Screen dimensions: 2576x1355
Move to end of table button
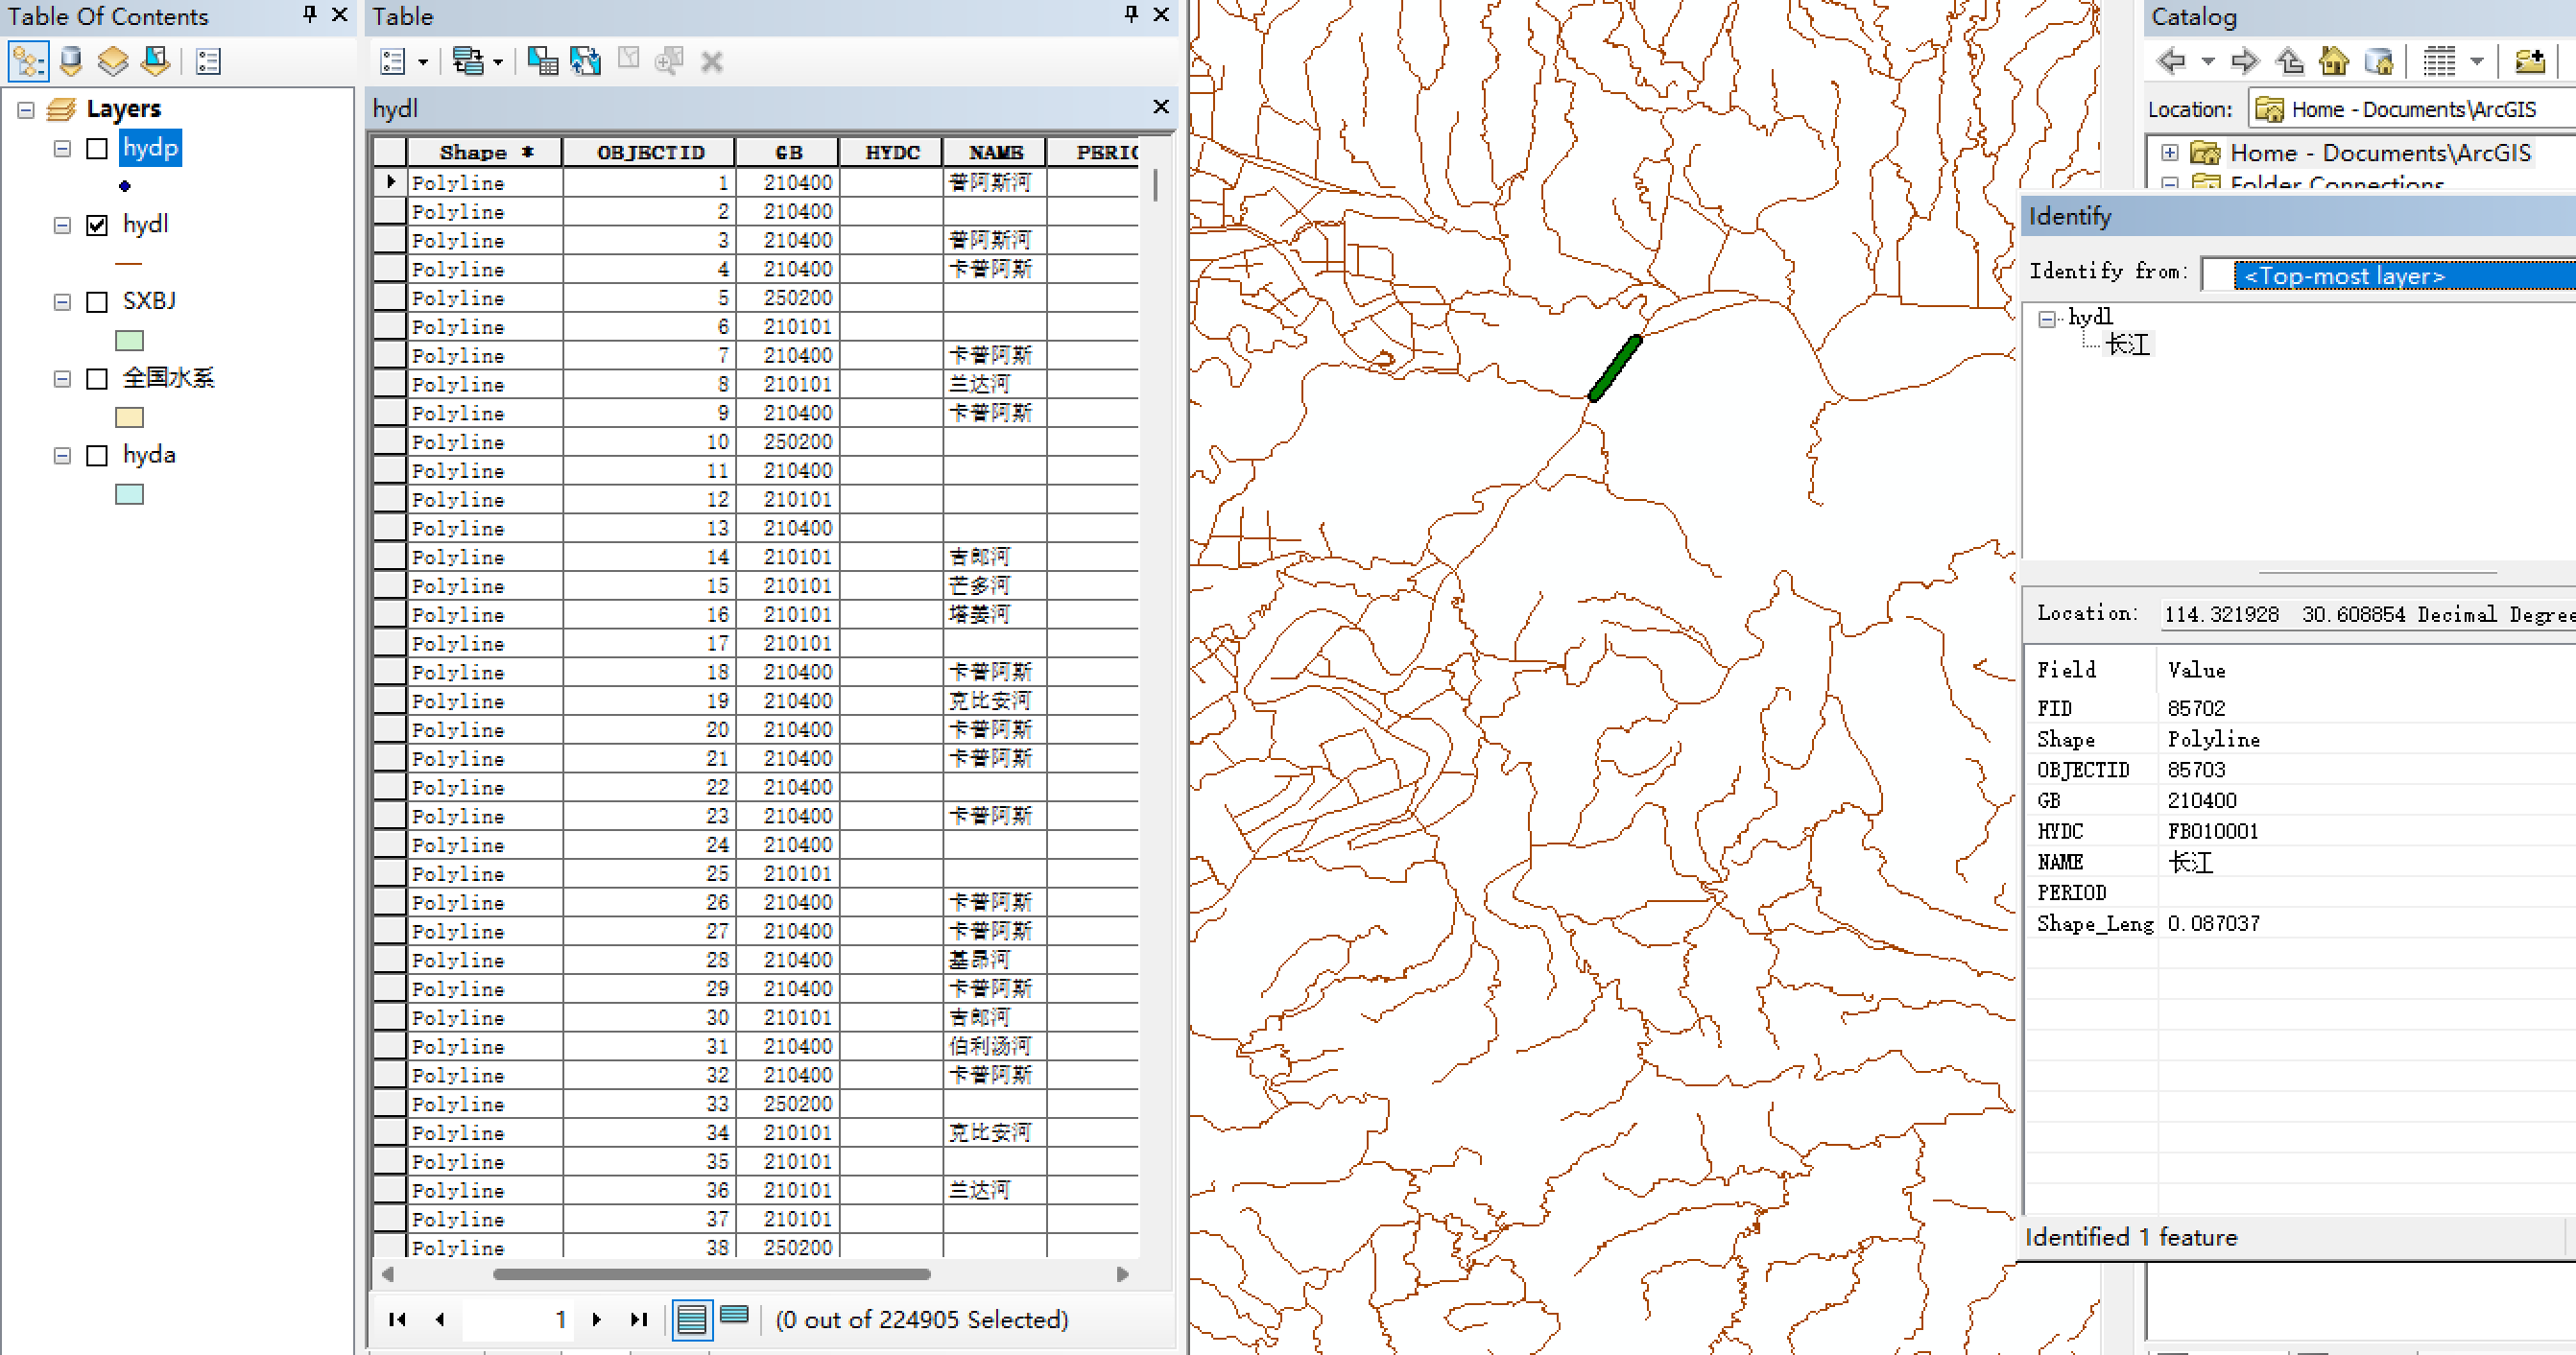click(x=639, y=1319)
